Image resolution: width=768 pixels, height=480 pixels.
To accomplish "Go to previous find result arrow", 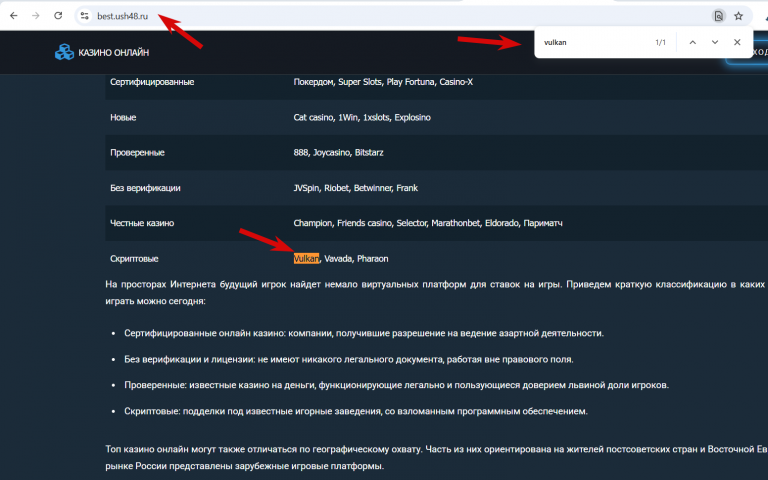I will [693, 42].
